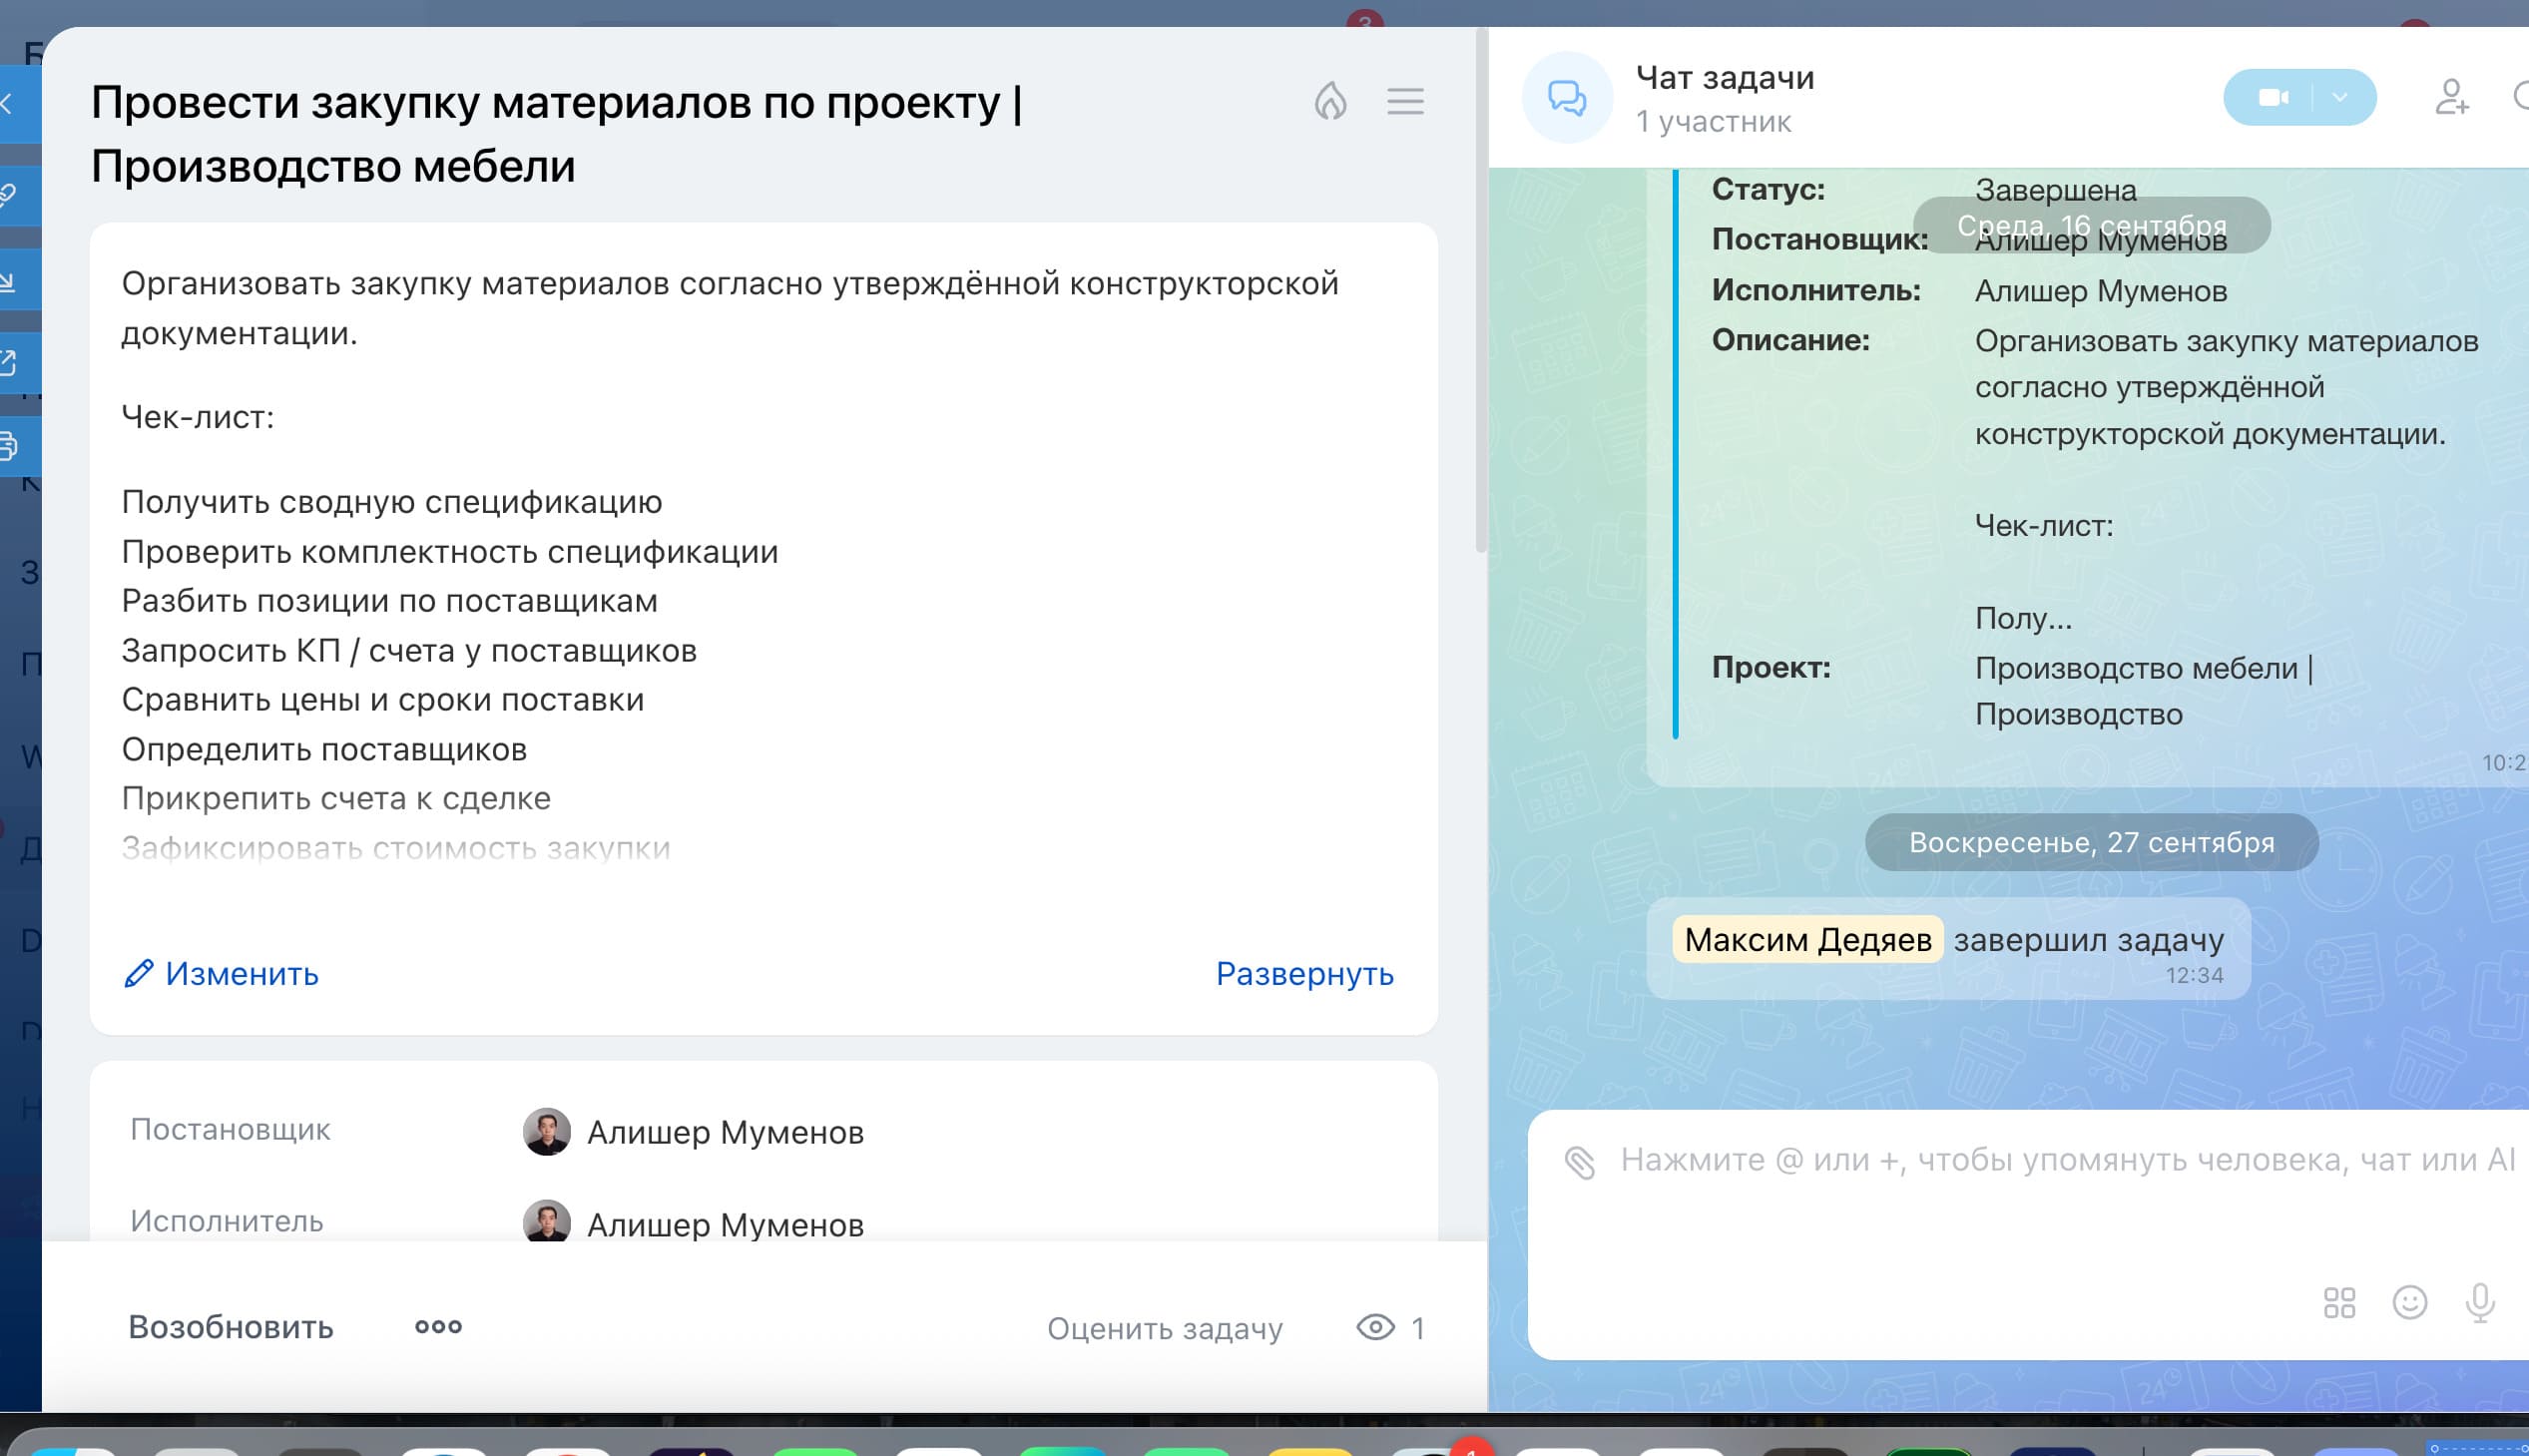
Task: Click the chat message input field
Action: (2066, 1160)
